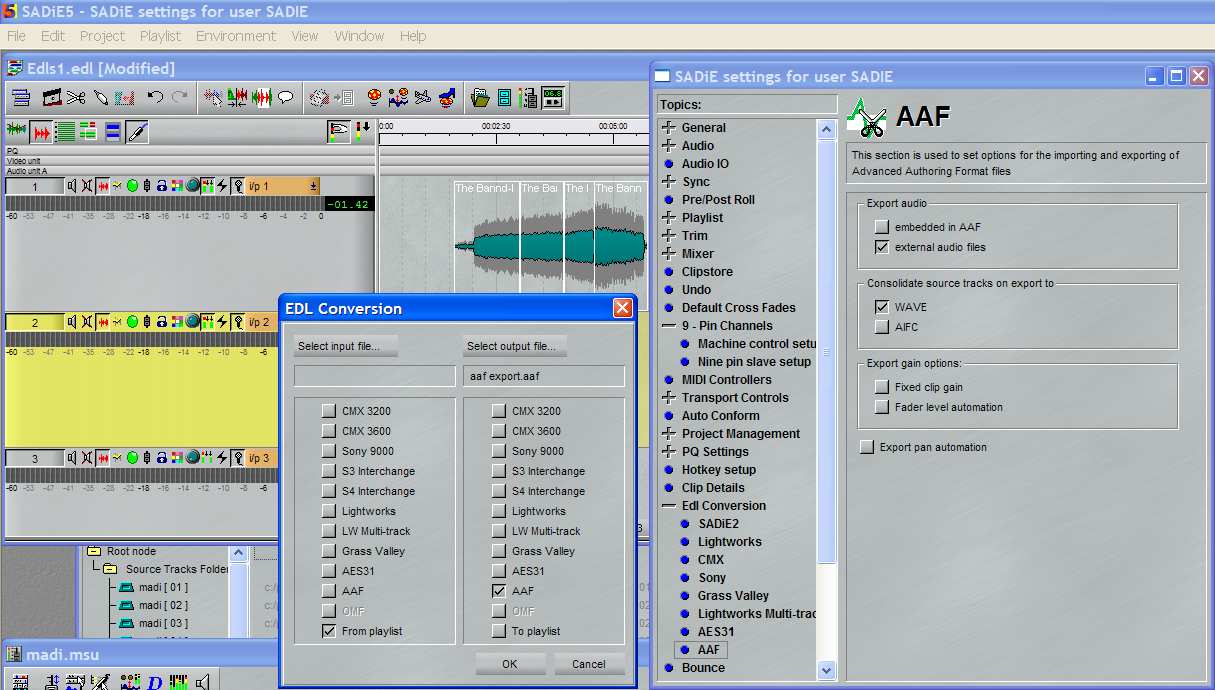Click the blue D icon in madi.msu toolbar

[155, 682]
